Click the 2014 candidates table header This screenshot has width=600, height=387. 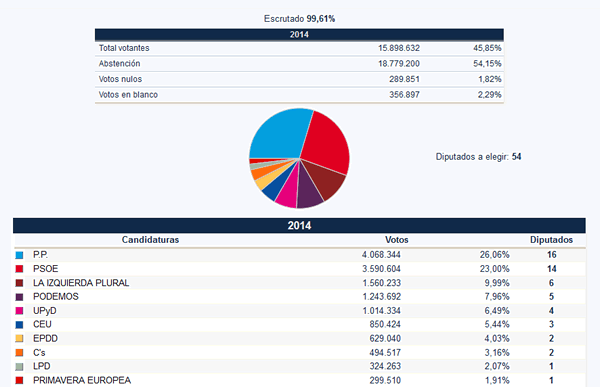click(x=299, y=225)
